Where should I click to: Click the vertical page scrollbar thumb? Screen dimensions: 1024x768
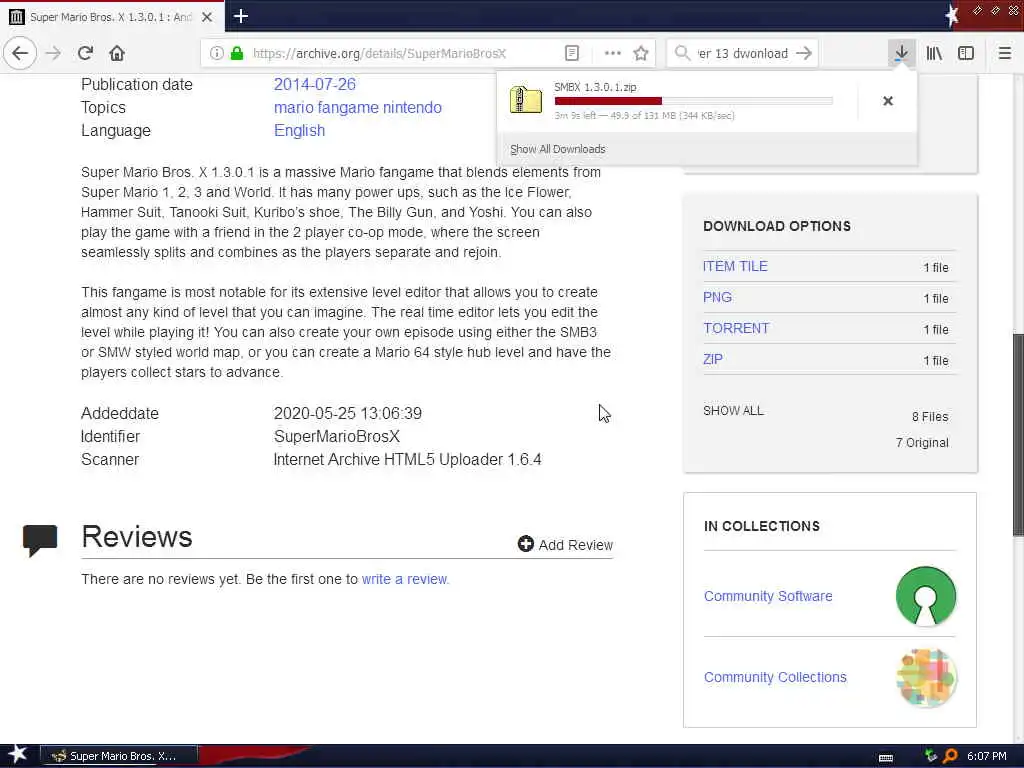click(x=1018, y=435)
